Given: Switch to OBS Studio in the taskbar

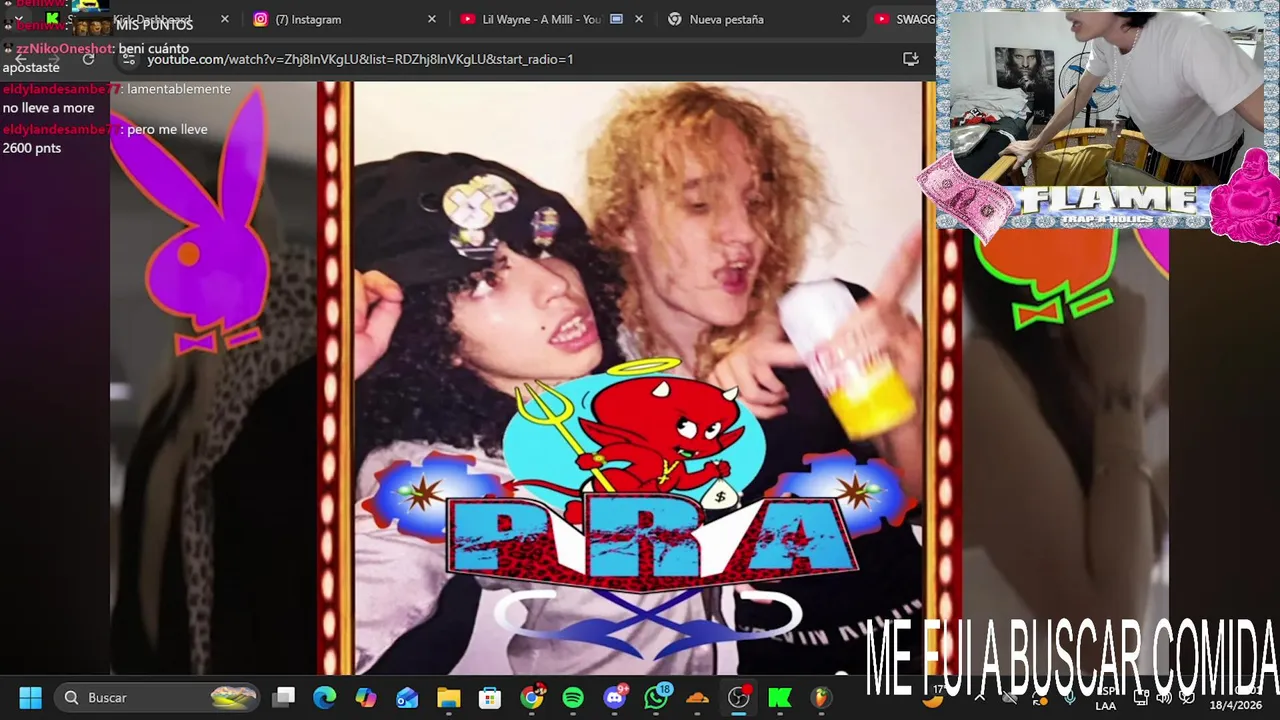Looking at the screenshot, I should tap(739, 697).
